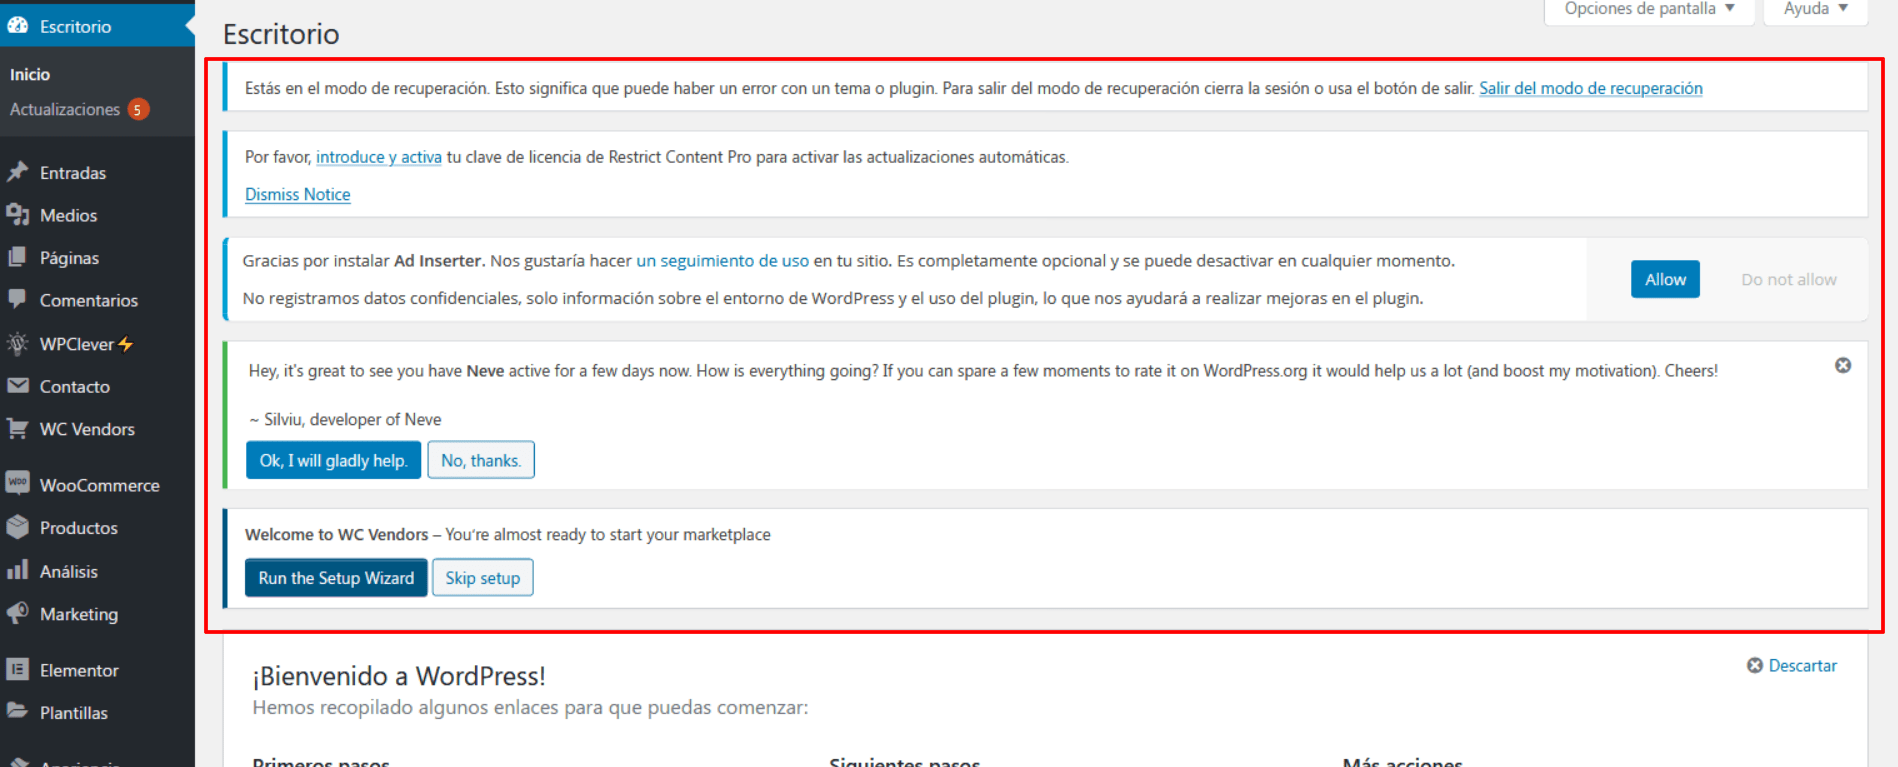Click Salir del modo de recuperación link
1898x767 pixels.
tap(1590, 88)
